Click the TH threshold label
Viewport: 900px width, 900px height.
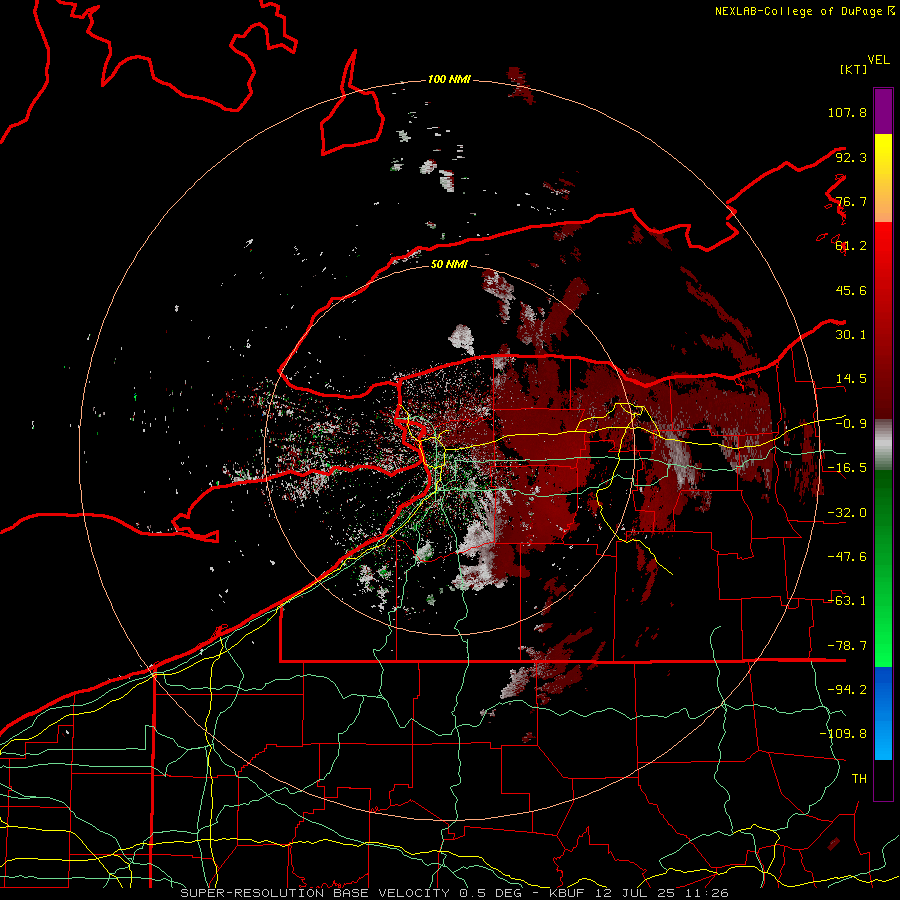(859, 779)
